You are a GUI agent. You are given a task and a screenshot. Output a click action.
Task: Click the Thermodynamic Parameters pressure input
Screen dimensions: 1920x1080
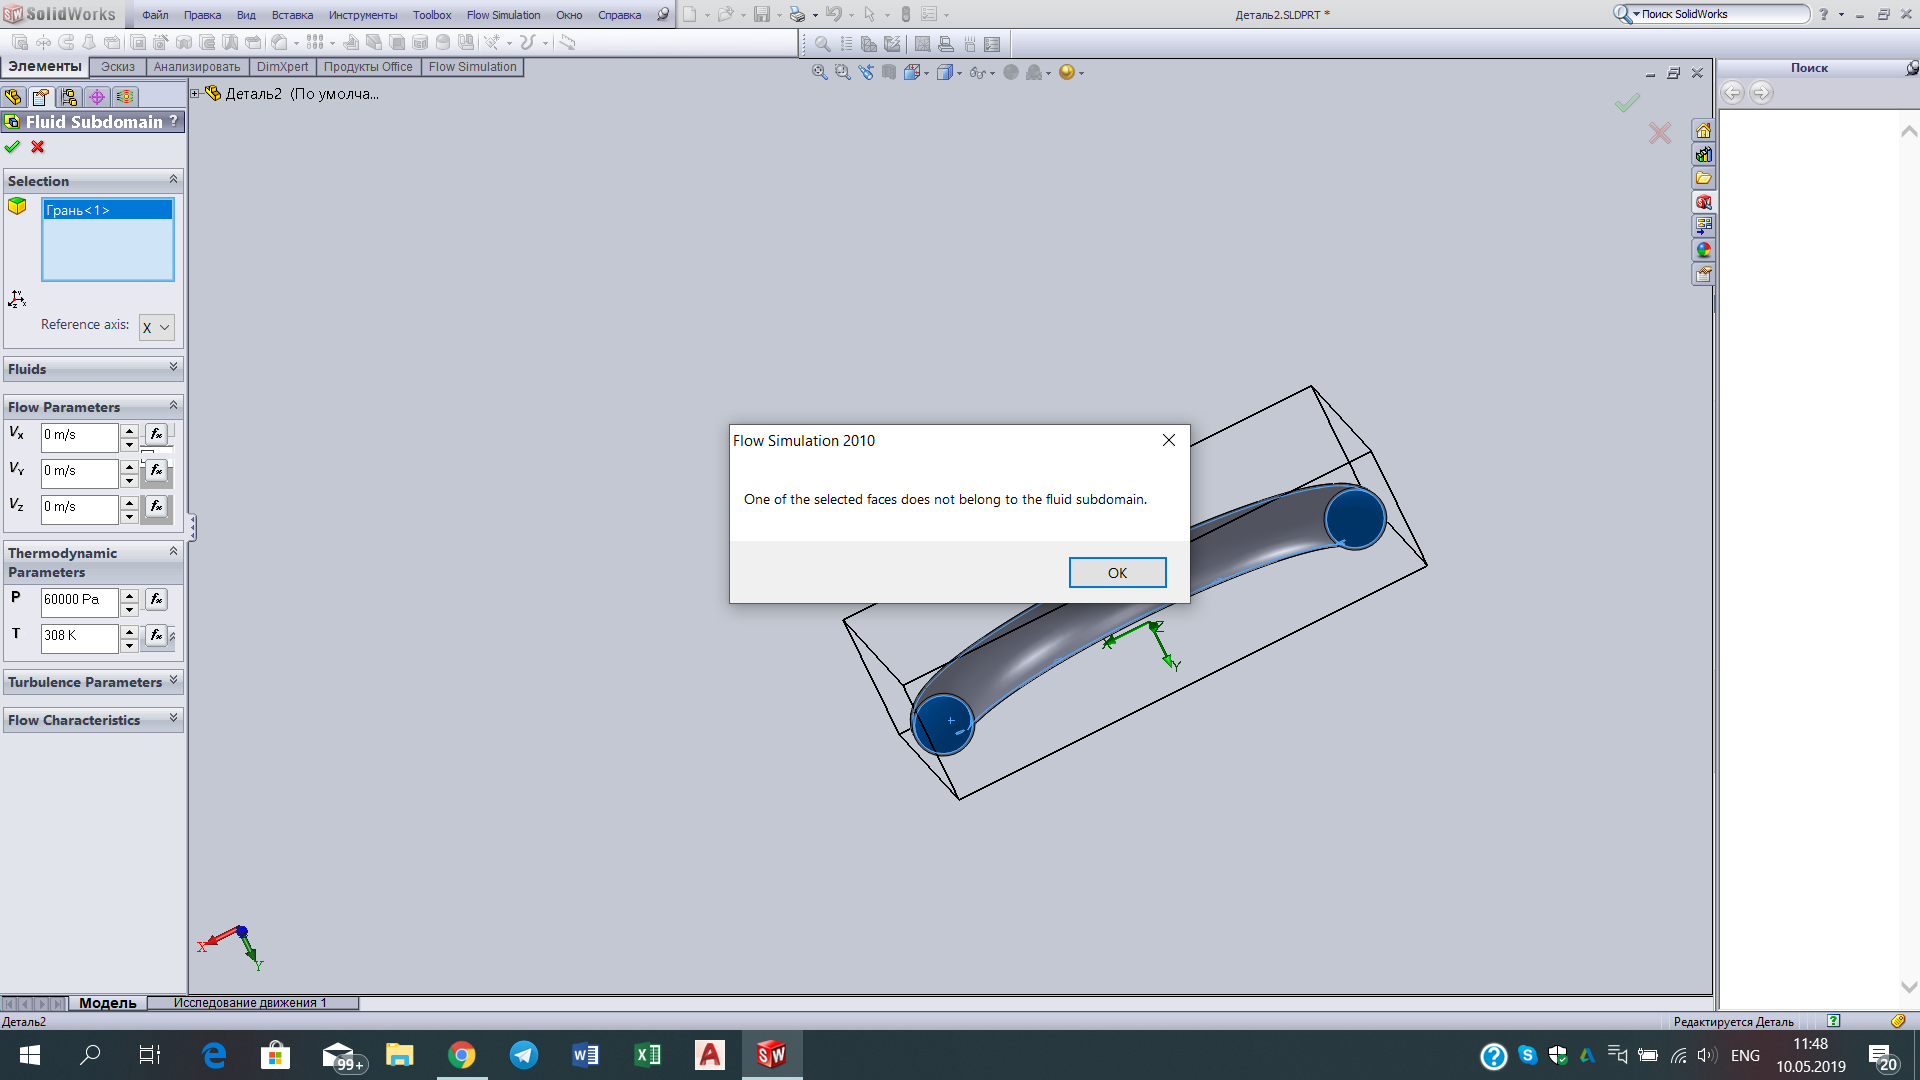(x=79, y=601)
